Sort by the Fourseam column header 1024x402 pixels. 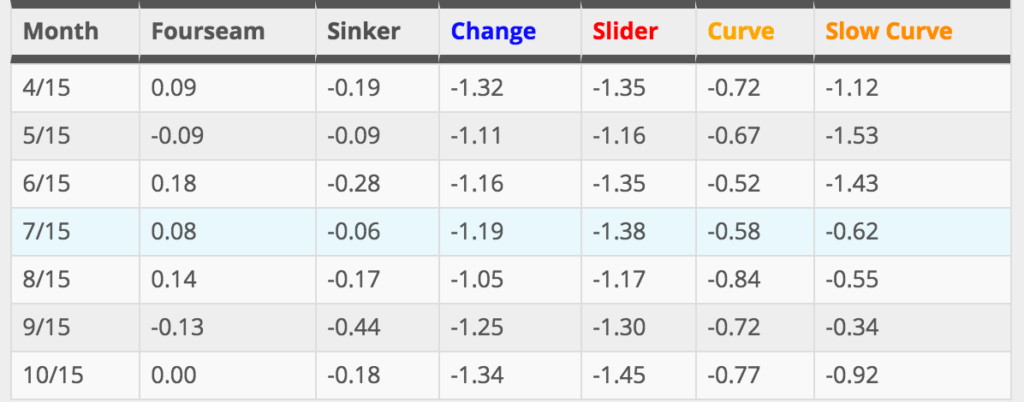point(208,31)
